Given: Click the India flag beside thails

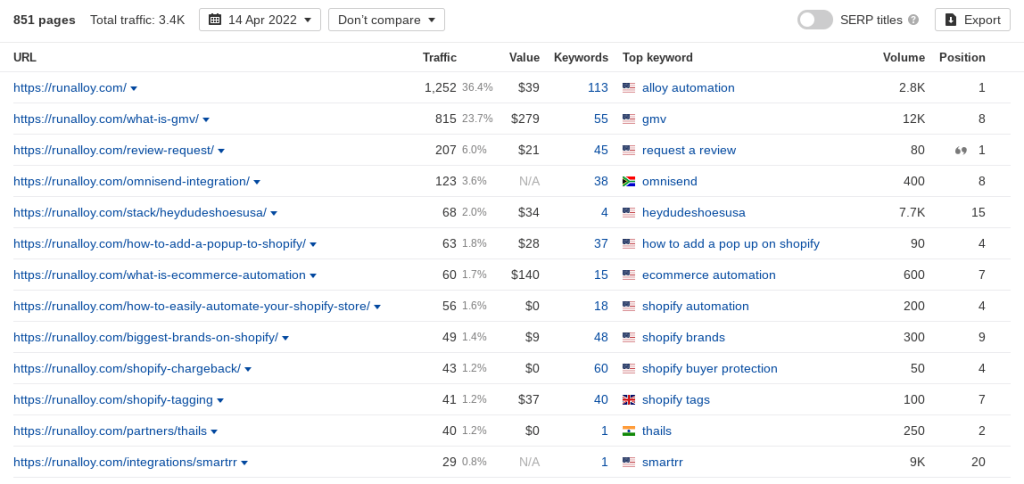Looking at the screenshot, I should point(629,431).
